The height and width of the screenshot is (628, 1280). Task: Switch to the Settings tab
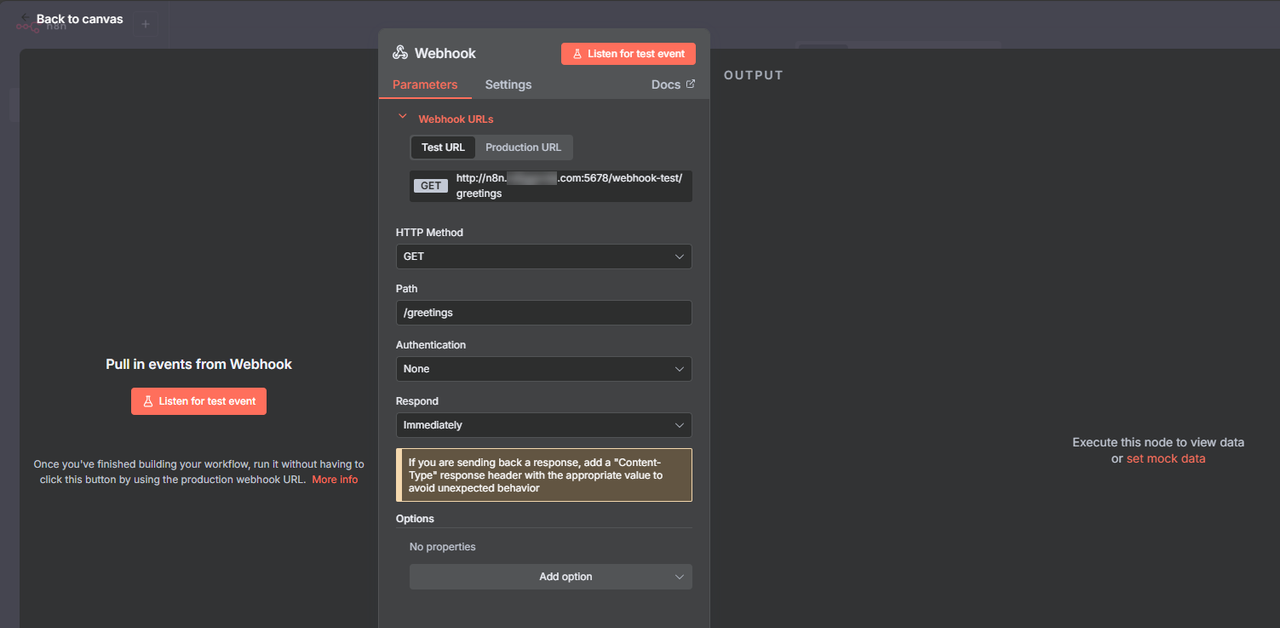(x=508, y=85)
